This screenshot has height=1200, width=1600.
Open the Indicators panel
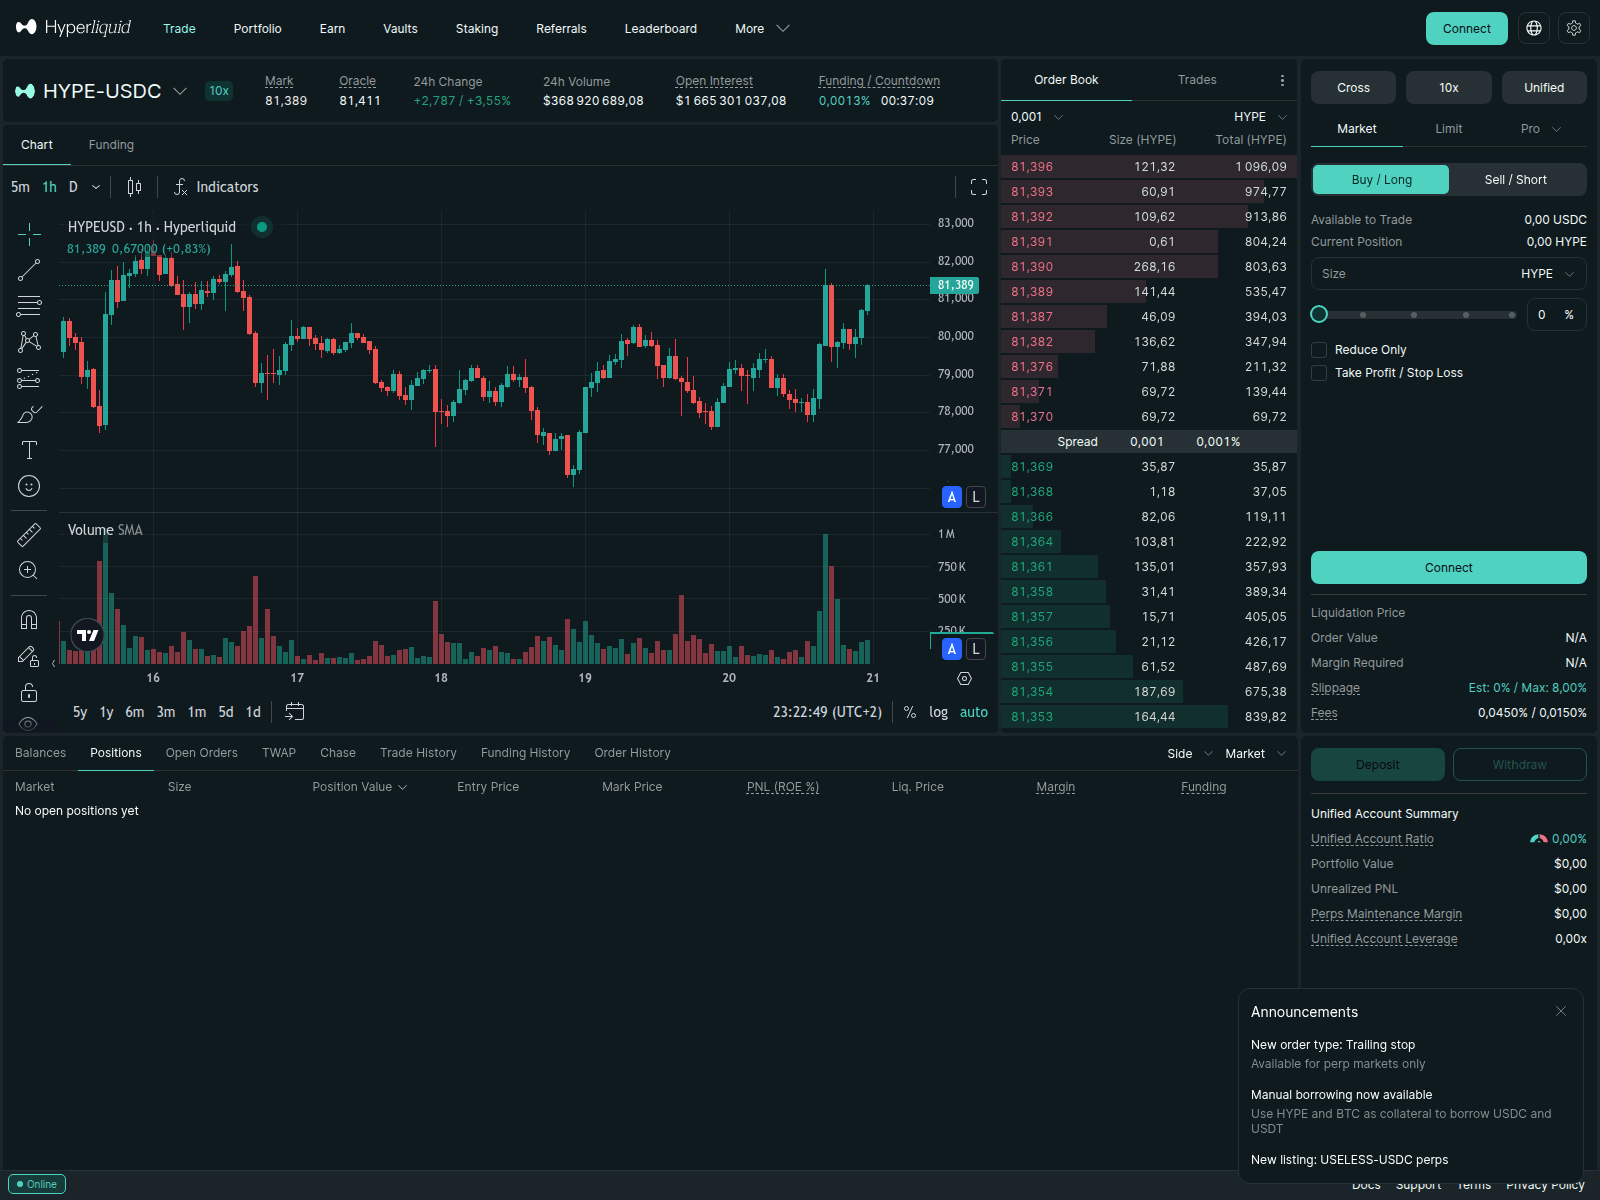[216, 187]
